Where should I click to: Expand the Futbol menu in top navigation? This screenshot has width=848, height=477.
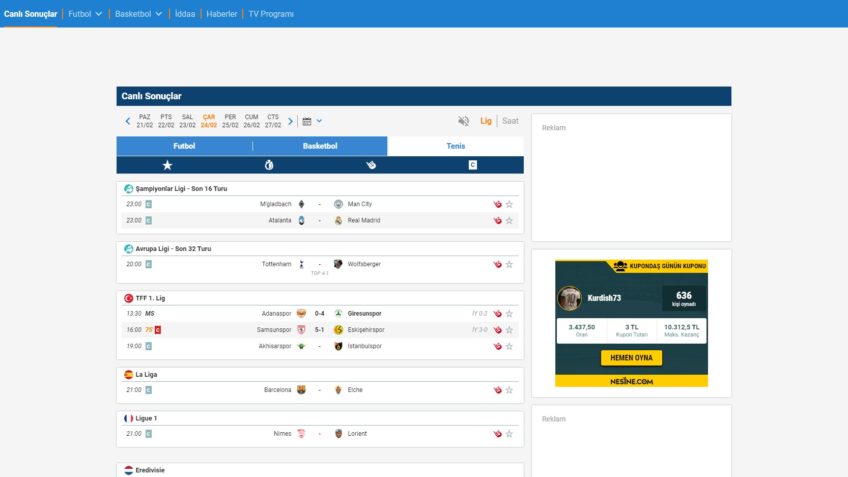coord(85,14)
